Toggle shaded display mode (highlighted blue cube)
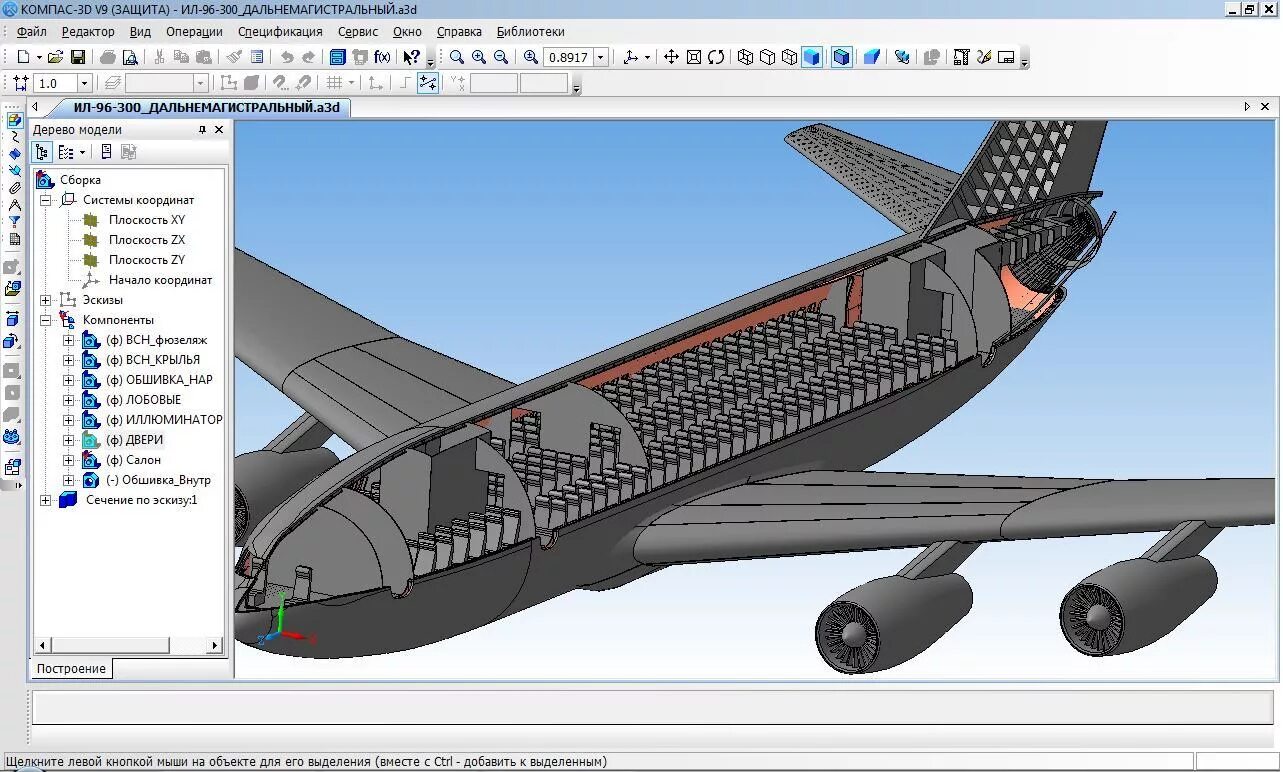 pyautogui.click(x=812, y=57)
